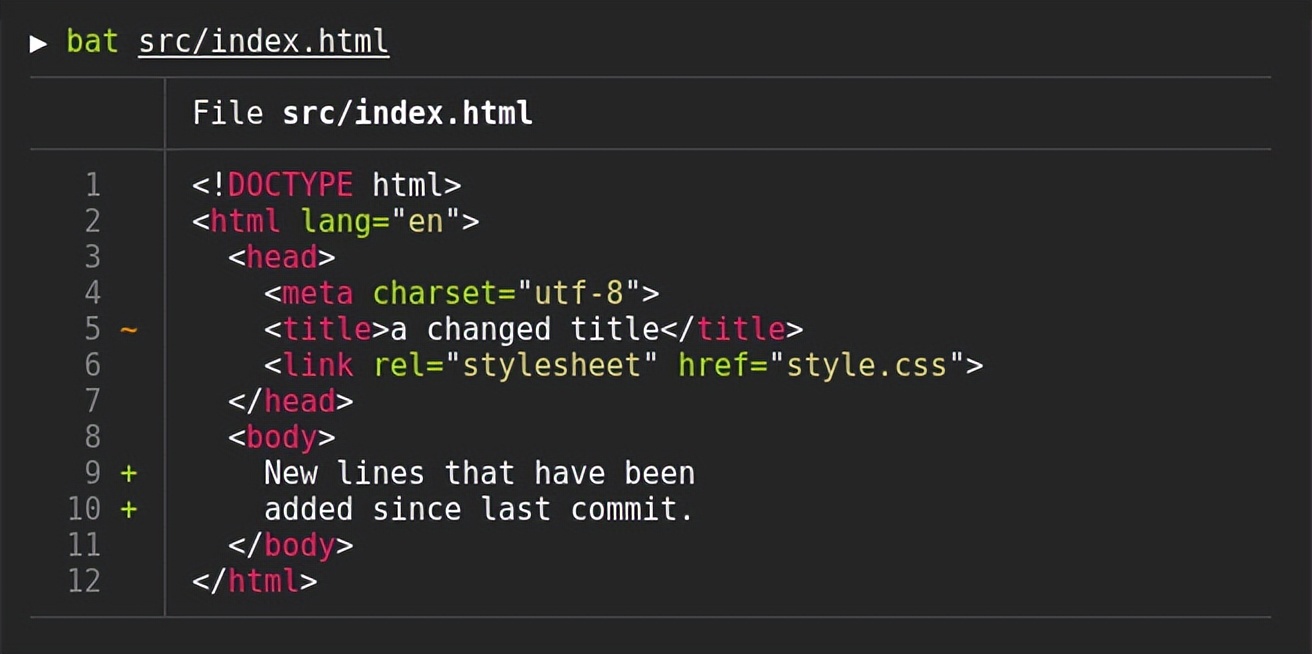Click 'added since last commit.' text
The width and height of the screenshot is (1312, 654).
click(478, 509)
